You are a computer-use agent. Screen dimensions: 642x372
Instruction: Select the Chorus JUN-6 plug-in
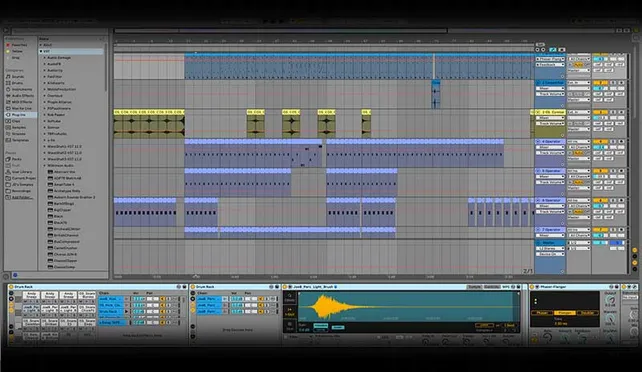[66, 254]
